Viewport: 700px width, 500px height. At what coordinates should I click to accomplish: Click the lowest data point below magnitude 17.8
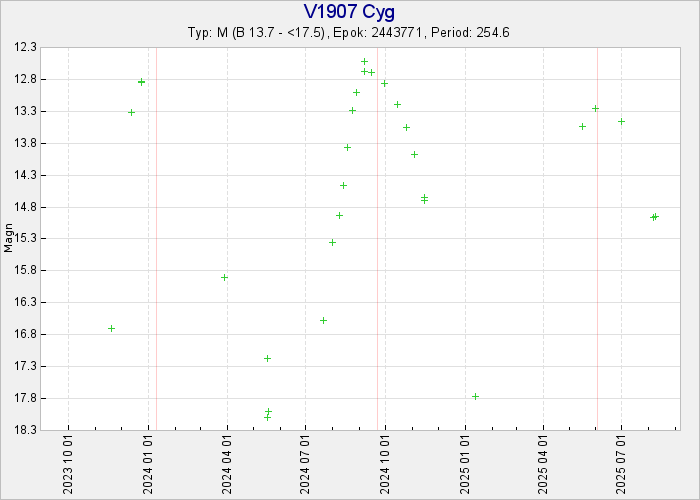pos(267,416)
